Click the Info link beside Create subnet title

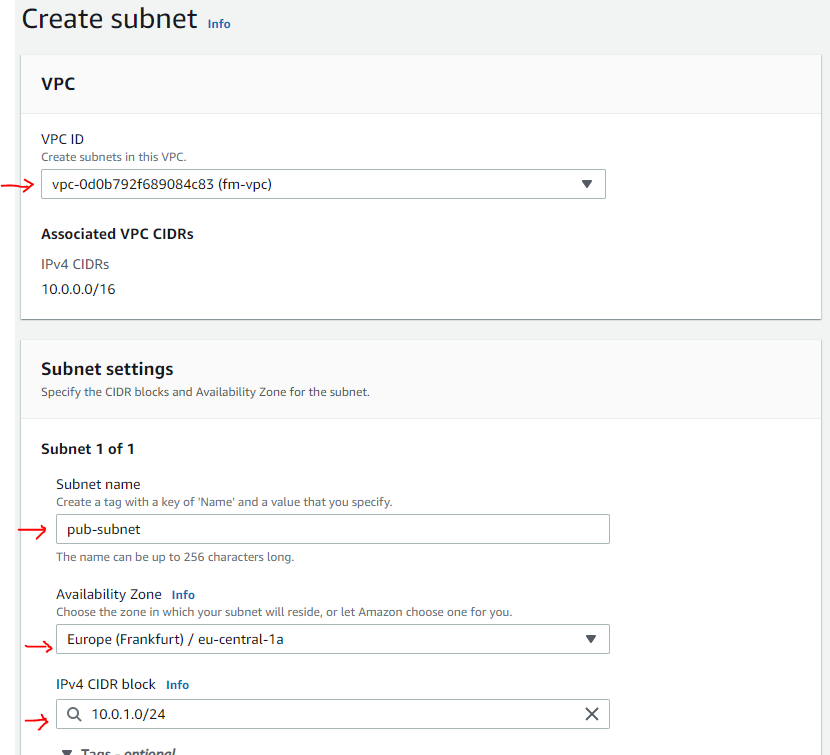point(219,23)
